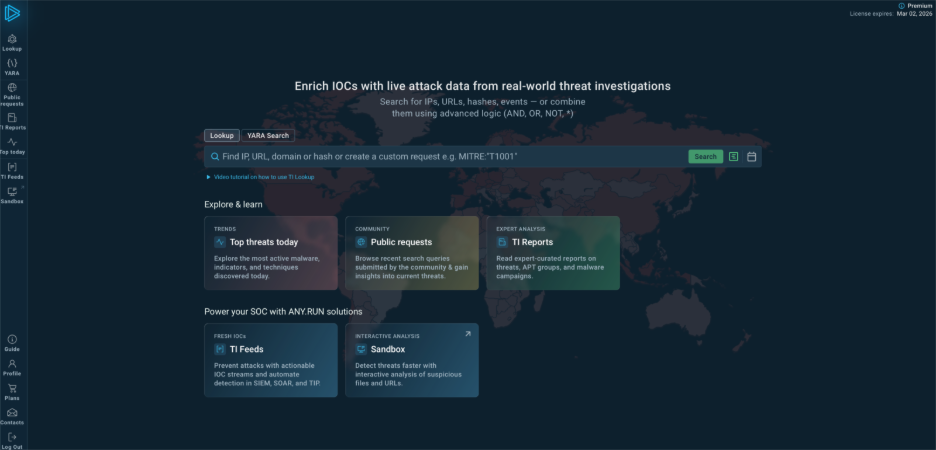936x450 pixels.
Task: Open the Top threats today card
Action: pyautogui.click(x=271, y=253)
